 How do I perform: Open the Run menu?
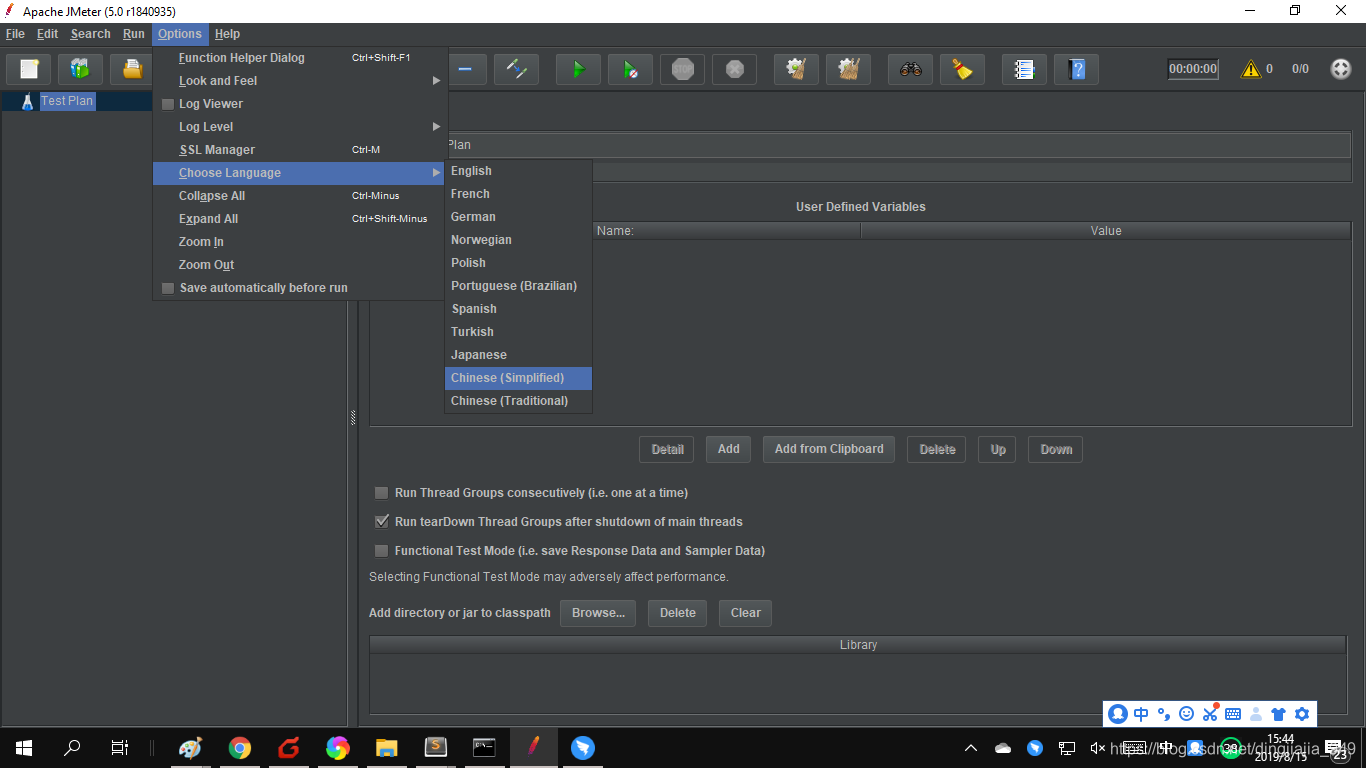click(134, 34)
